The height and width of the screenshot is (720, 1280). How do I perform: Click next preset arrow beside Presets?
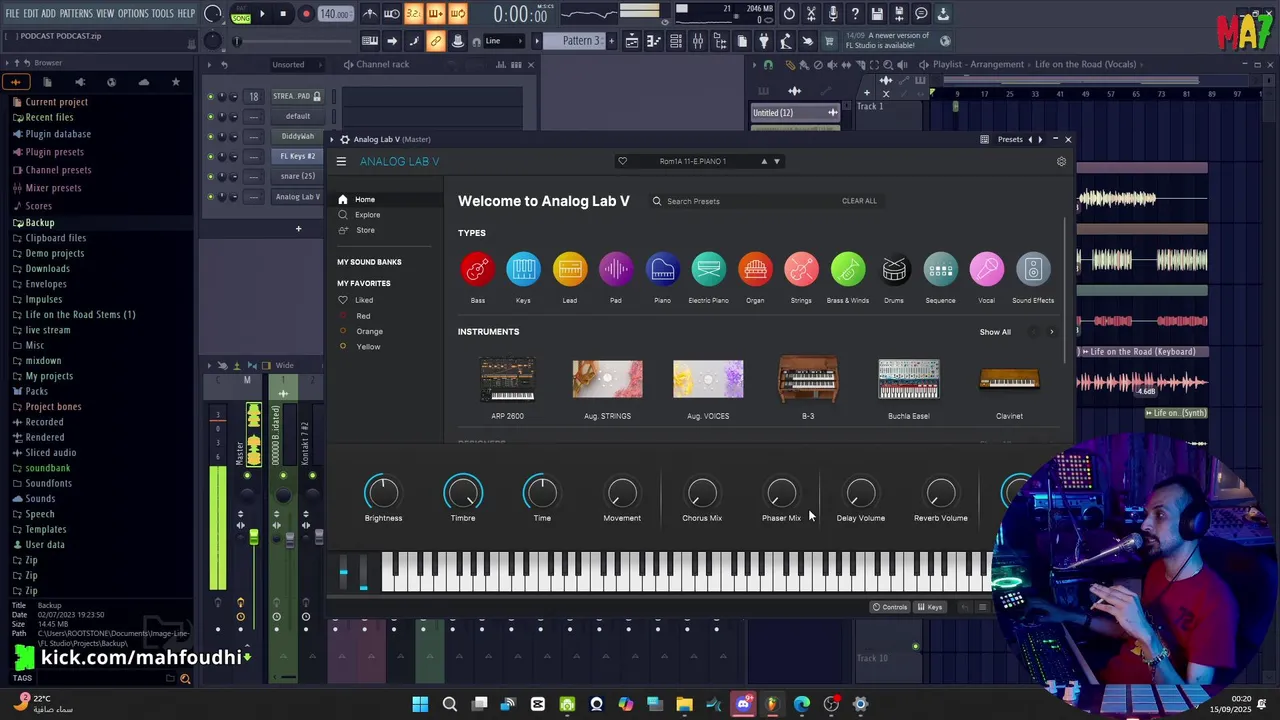point(1040,139)
